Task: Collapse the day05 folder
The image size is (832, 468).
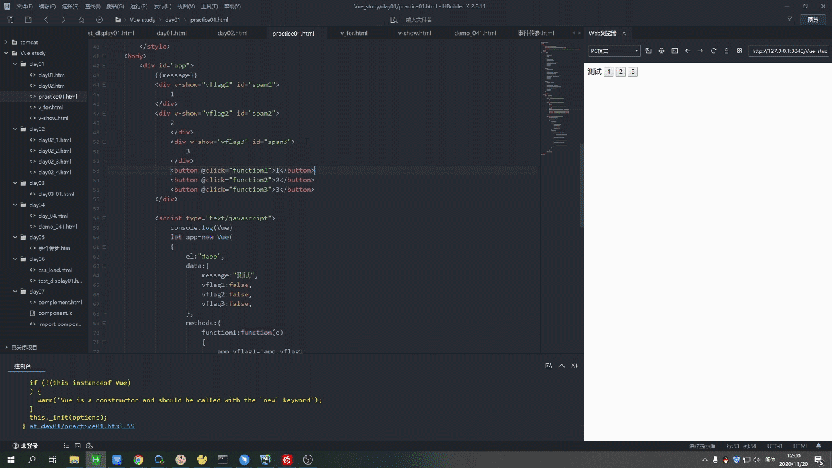Action: pos(15,237)
